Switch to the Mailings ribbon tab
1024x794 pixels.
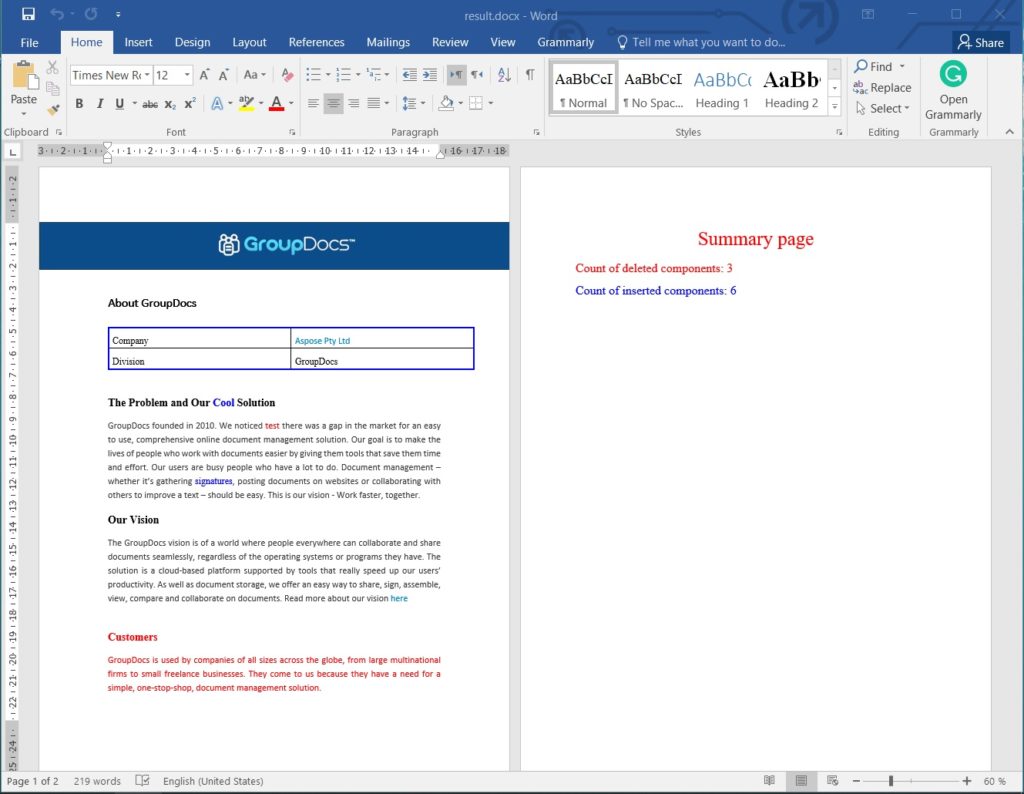tap(388, 42)
